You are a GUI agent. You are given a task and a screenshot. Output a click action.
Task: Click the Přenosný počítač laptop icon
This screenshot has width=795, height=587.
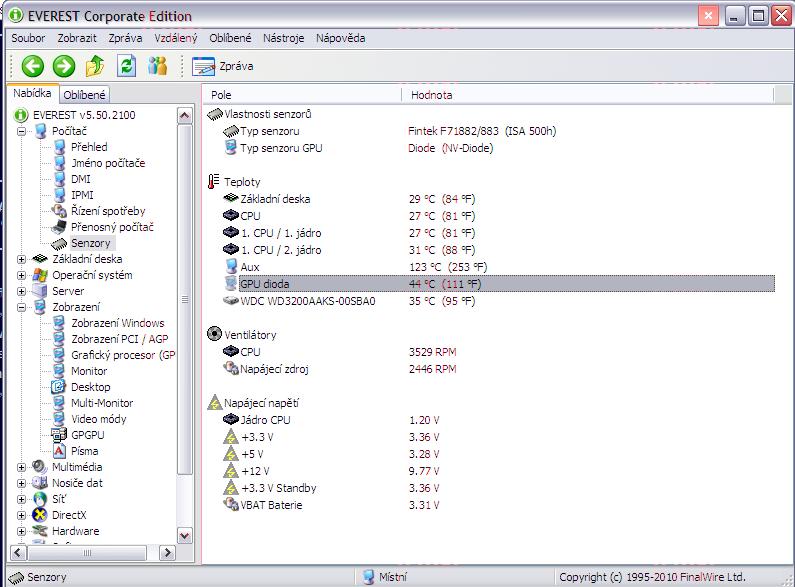59,227
